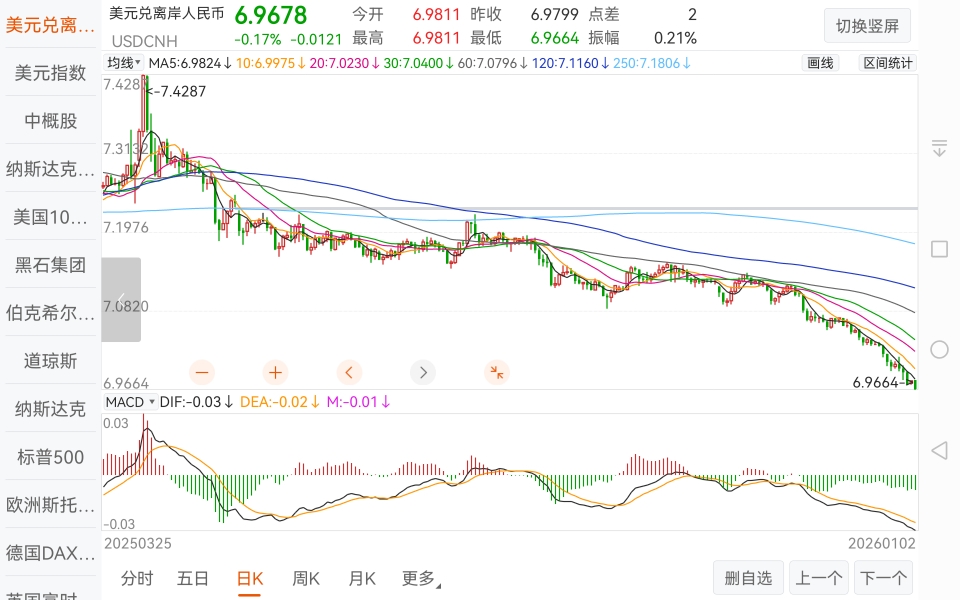Viewport: 960px width, 600px height.
Task: Open the MACD indicator dropdown
Action: [130, 402]
